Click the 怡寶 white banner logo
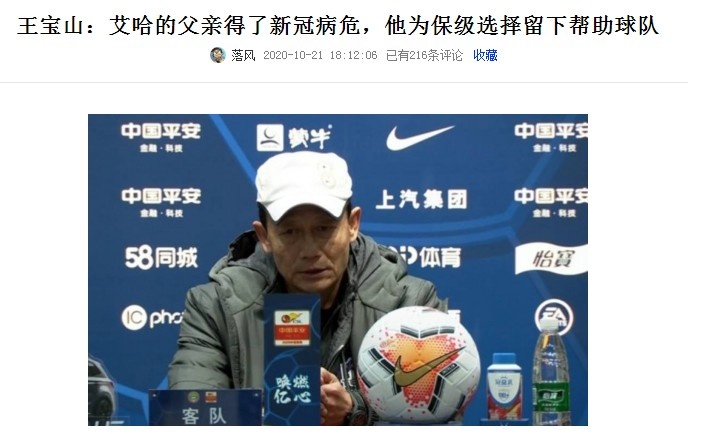The height and width of the screenshot is (434, 720). click(x=551, y=259)
